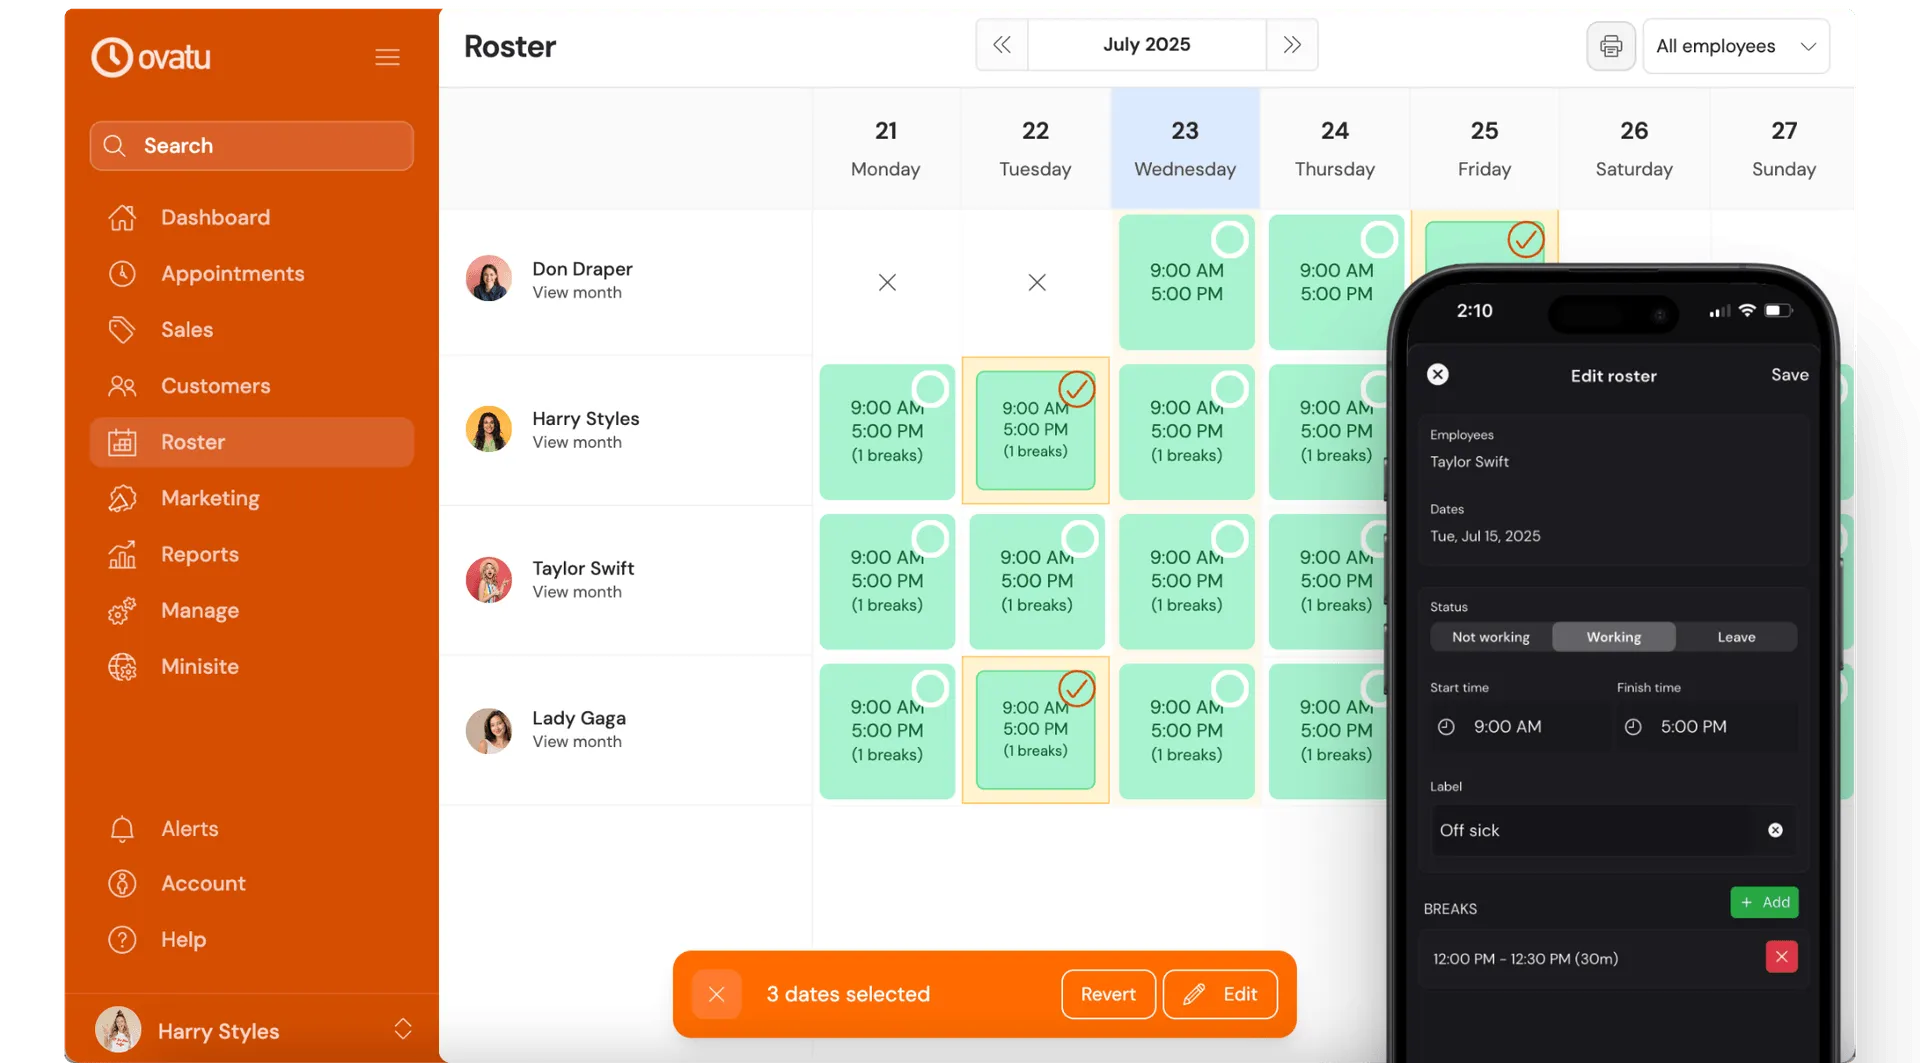This screenshot has width=1920, height=1063.
Task: Expand the Harry Styles account switcher
Action: tap(403, 1029)
